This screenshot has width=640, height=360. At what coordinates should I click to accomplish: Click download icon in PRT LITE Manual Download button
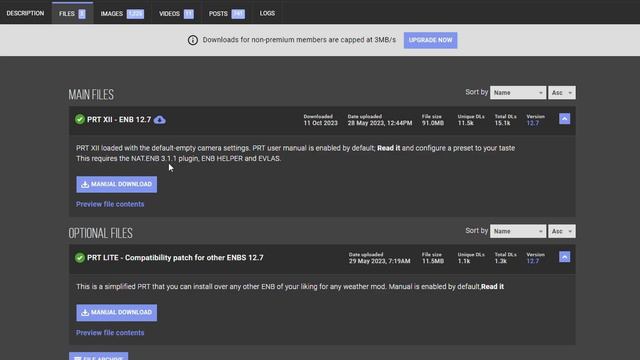tap(85, 313)
